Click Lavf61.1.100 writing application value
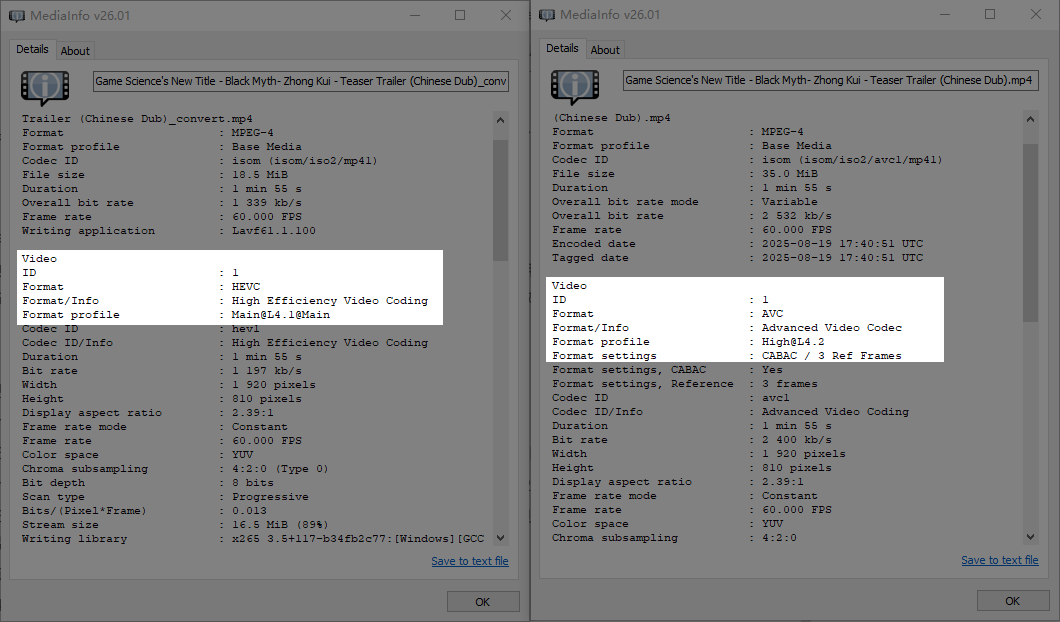Image resolution: width=1060 pixels, height=622 pixels. [x=274, y=231]
